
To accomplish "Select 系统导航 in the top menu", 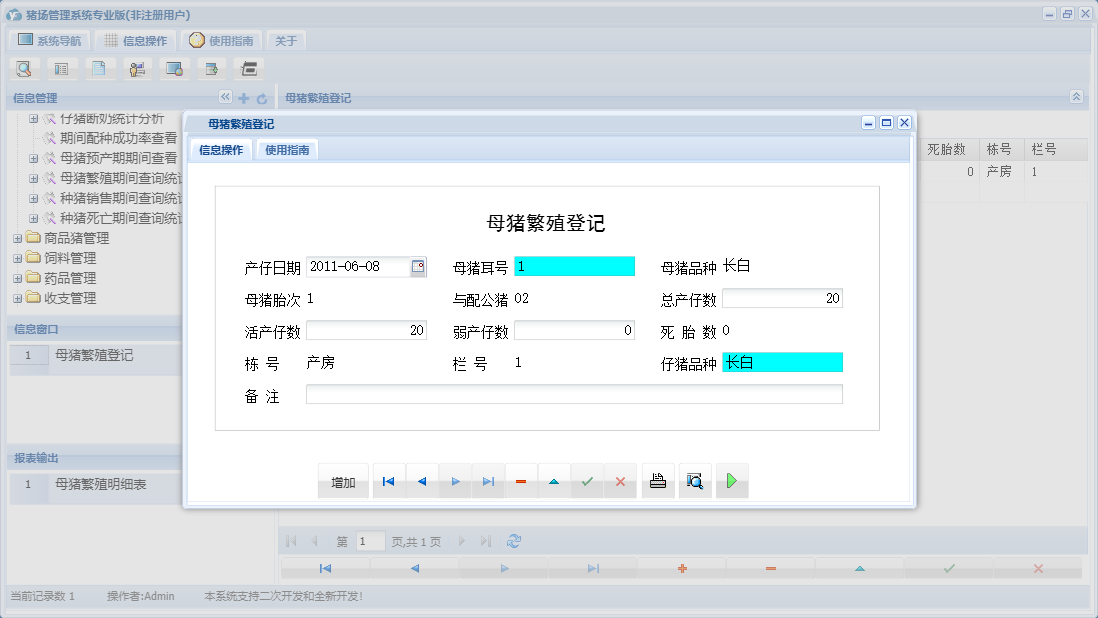I will 48,40.
